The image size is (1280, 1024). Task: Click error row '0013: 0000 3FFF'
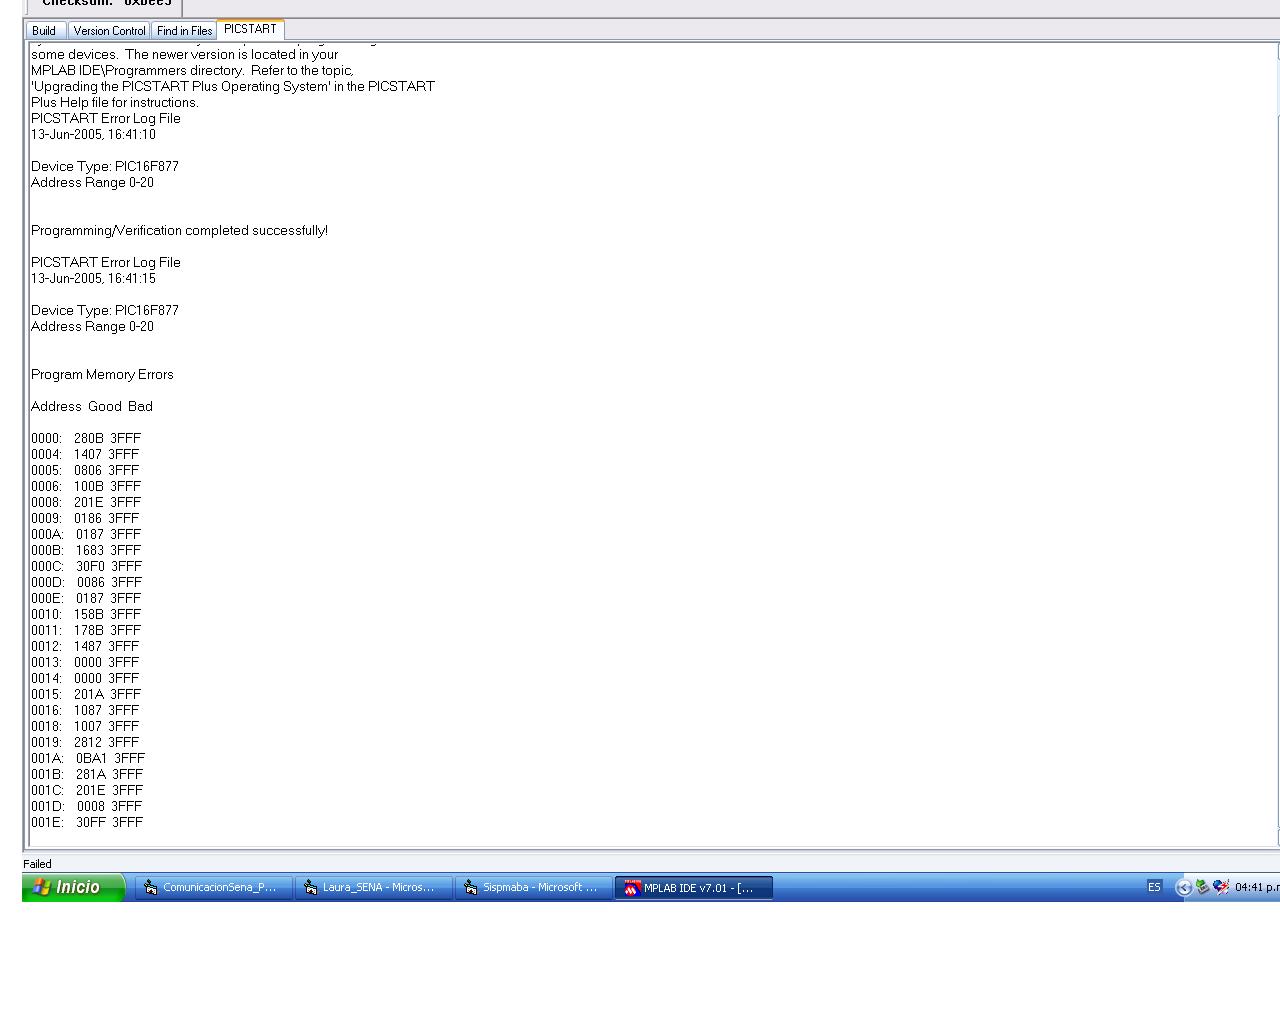[85, 662]
